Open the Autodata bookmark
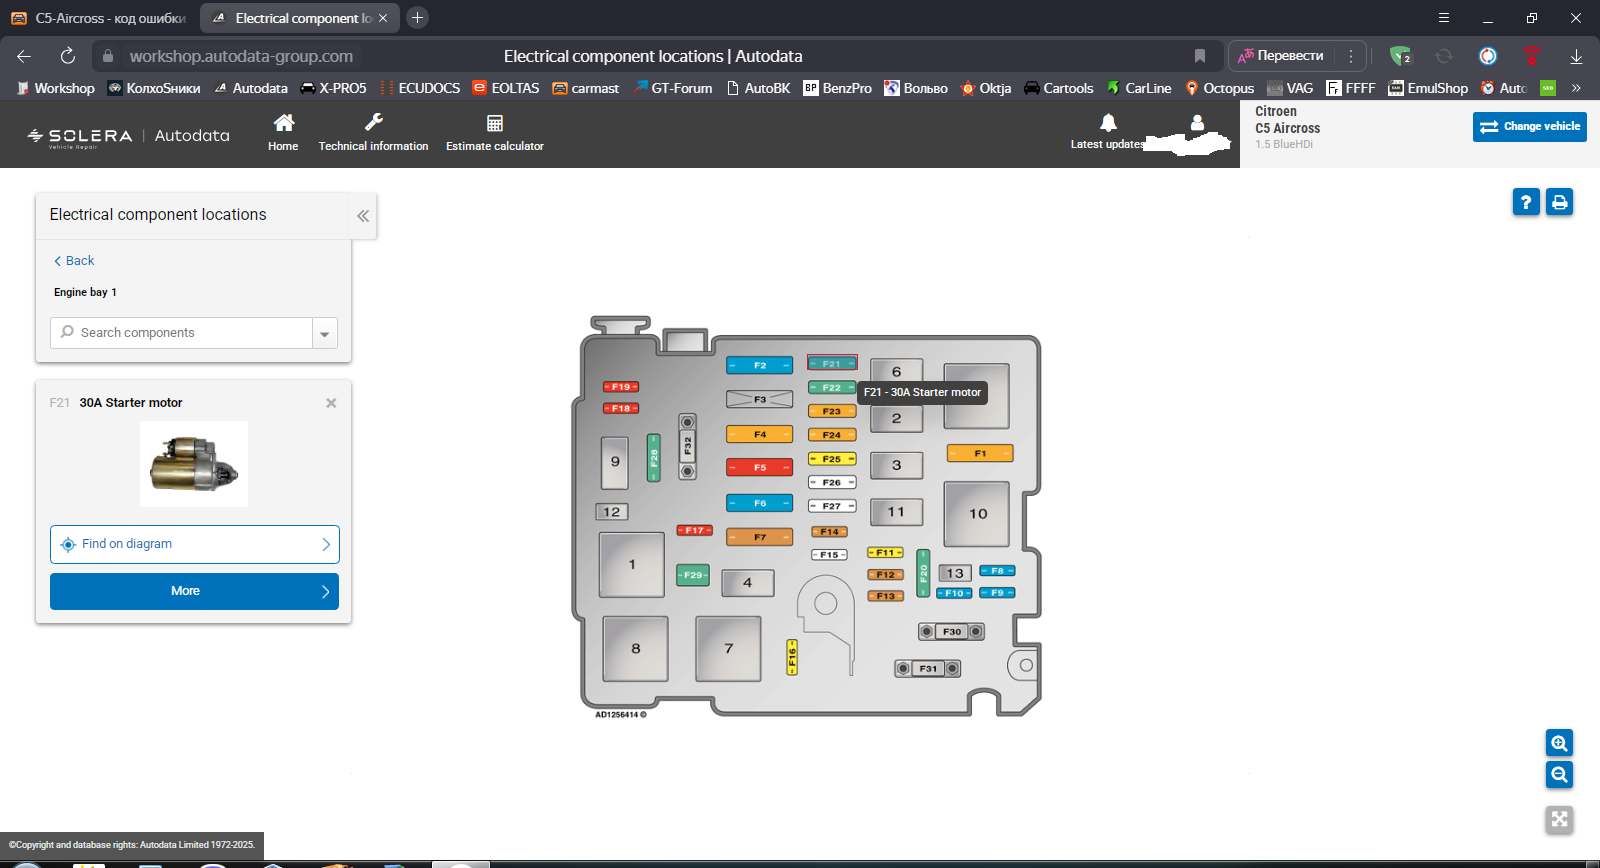 tap(251, 88)
